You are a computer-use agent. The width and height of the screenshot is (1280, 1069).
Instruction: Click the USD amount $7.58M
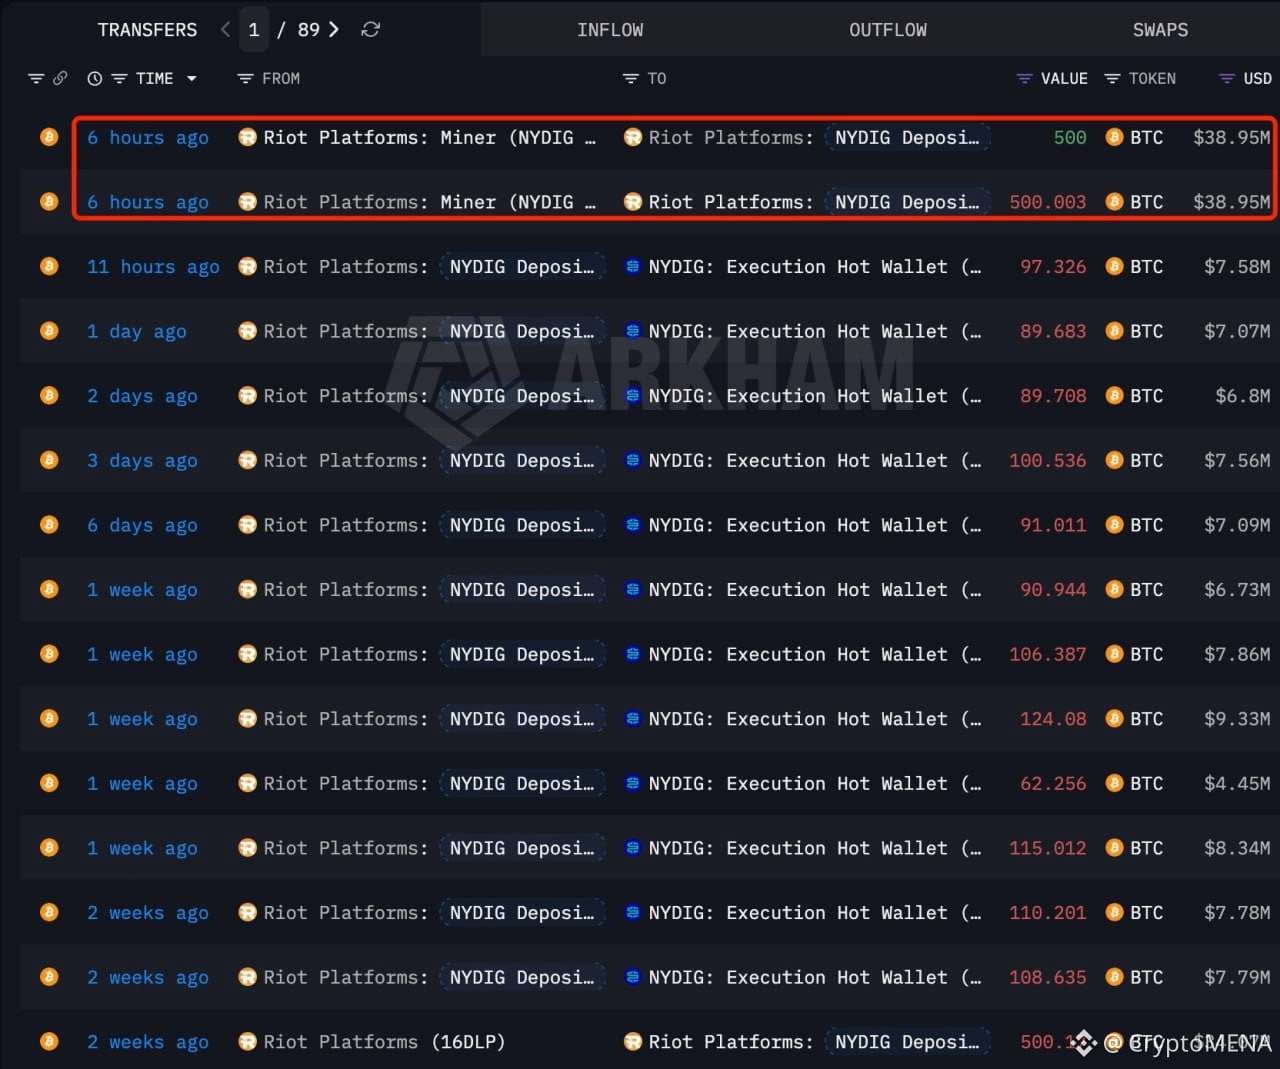[x=1237, y=266]
